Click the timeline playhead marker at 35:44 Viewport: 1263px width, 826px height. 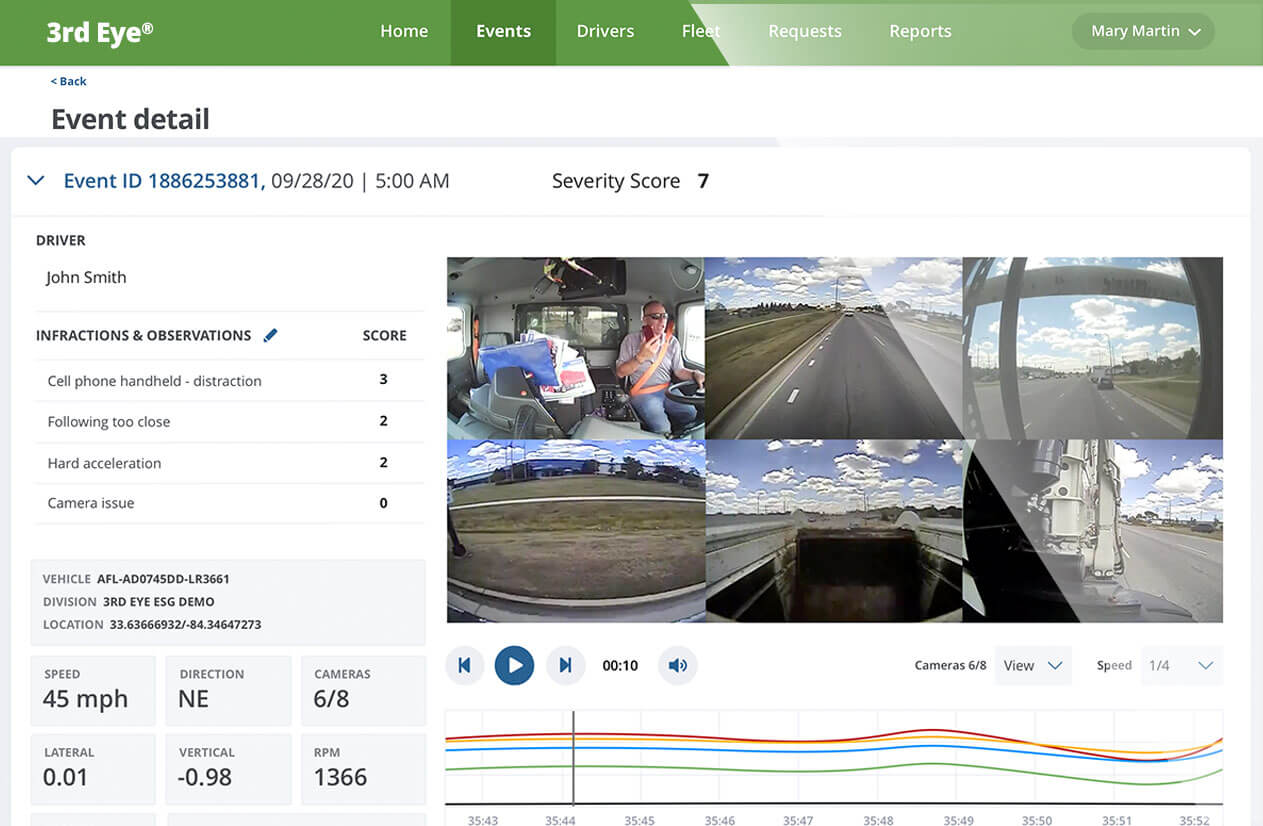click(x=573, y=758)
